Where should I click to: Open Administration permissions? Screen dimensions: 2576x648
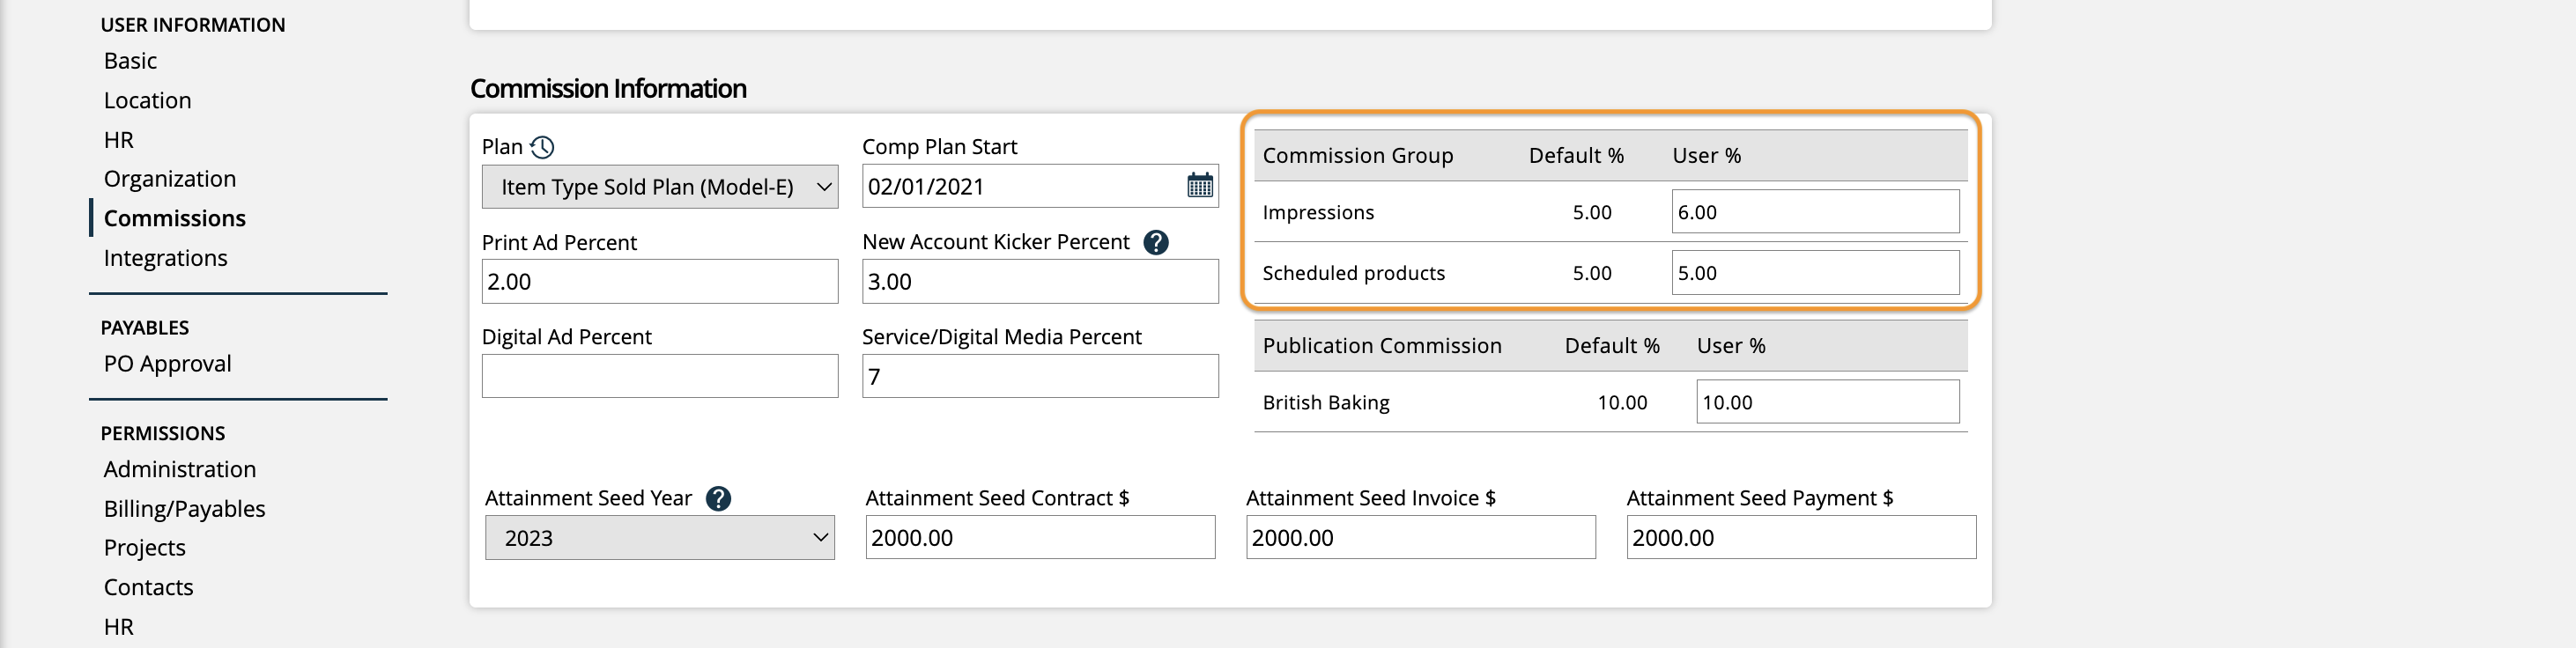click(180, 469)
